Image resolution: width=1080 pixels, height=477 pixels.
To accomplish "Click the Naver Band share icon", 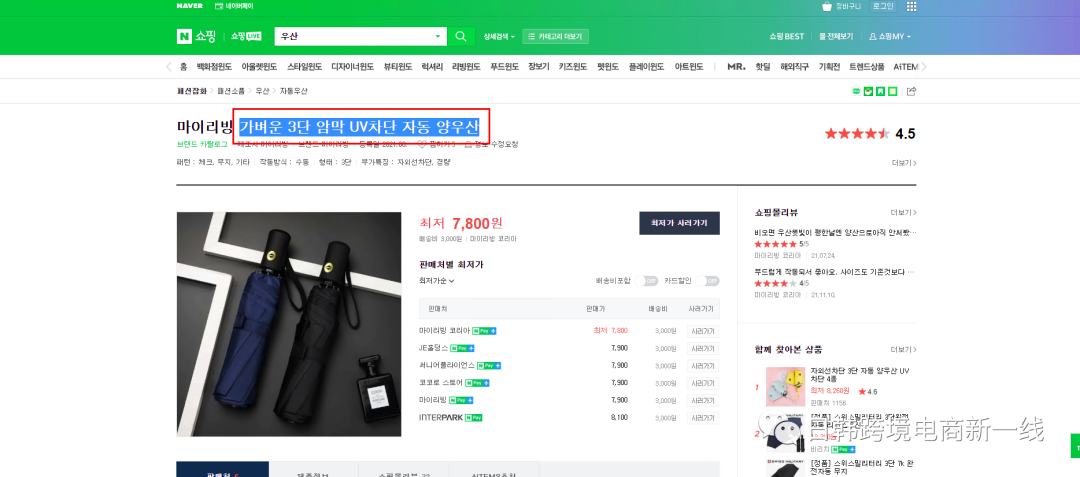I will tap(880, 91).
